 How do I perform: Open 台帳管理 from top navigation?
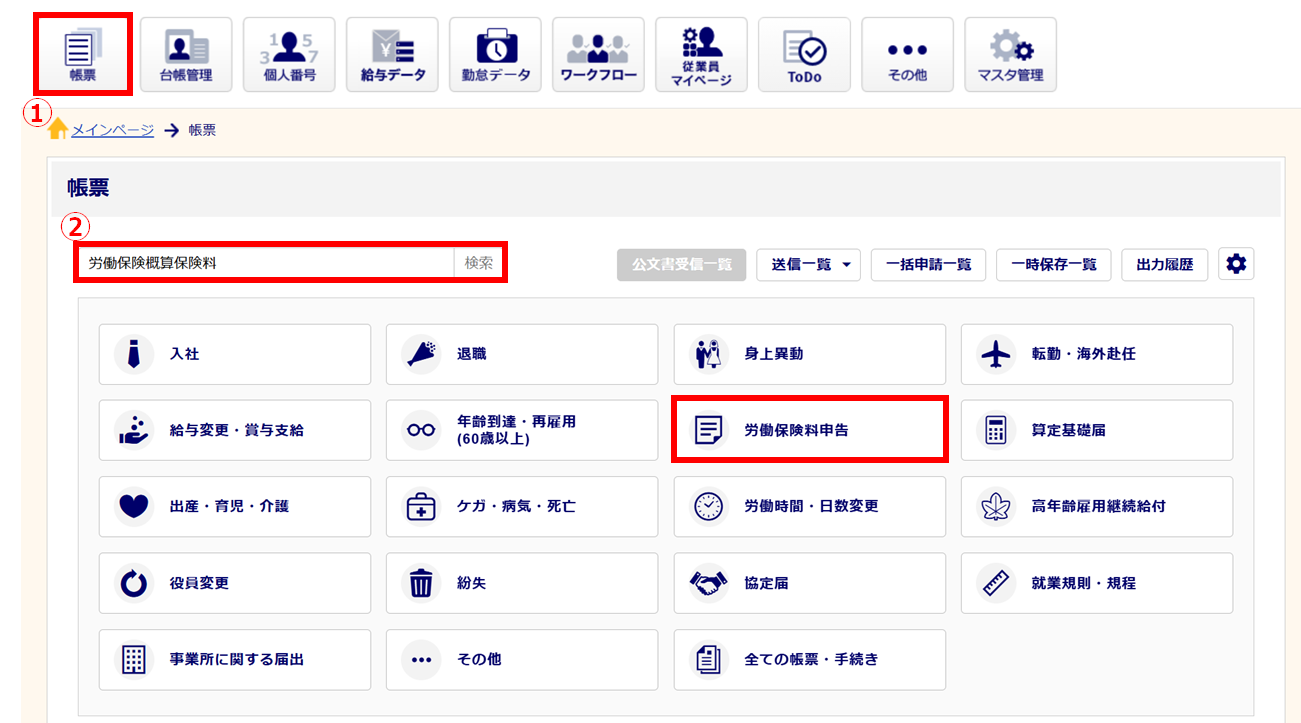point(186,54)
